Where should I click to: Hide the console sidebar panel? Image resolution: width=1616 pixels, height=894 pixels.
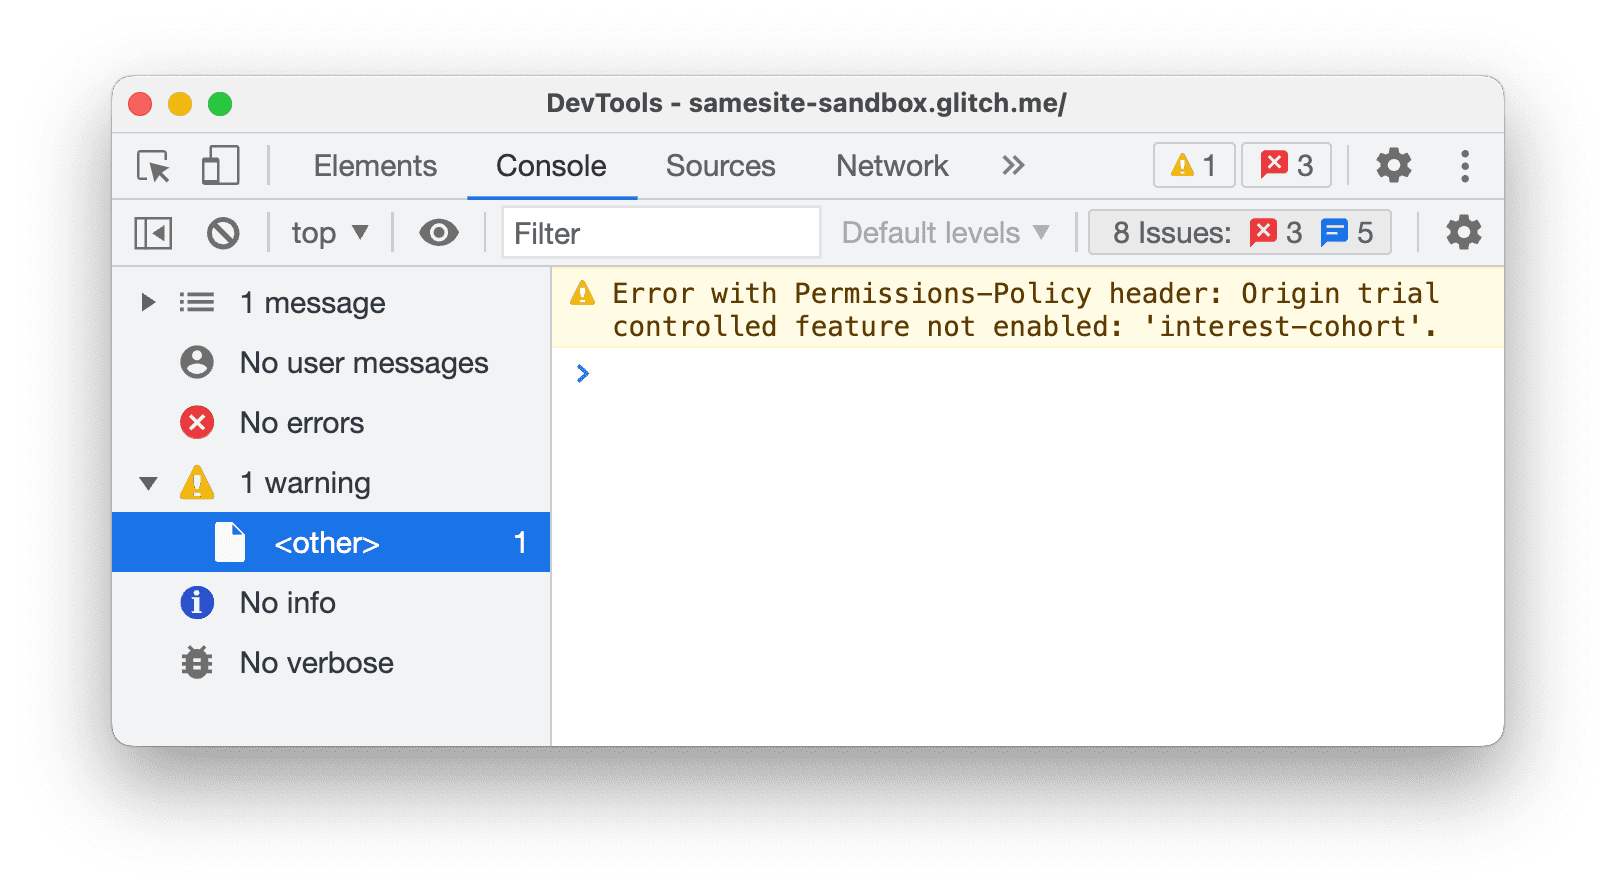click(153, 233)
